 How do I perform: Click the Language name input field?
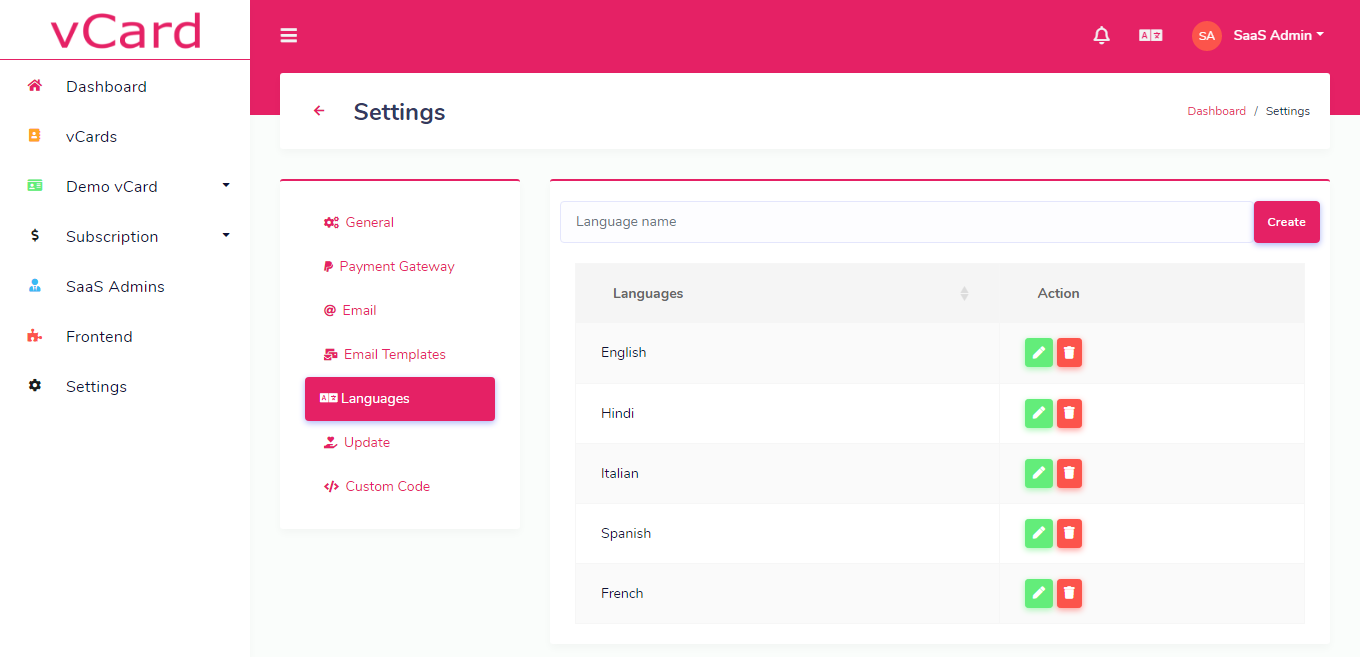point(906,222)
